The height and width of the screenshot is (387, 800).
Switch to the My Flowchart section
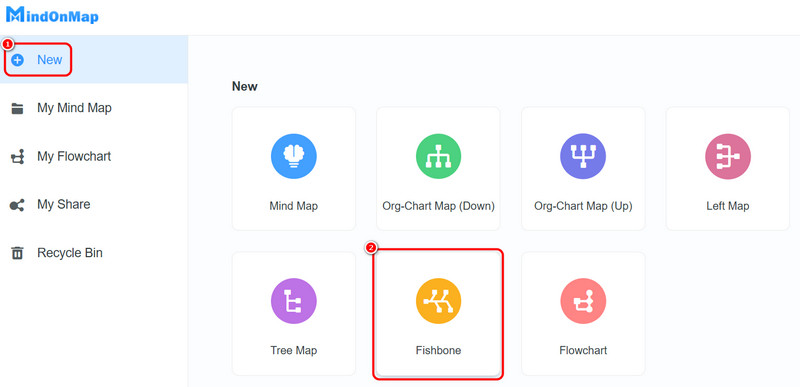click(94, 156)
